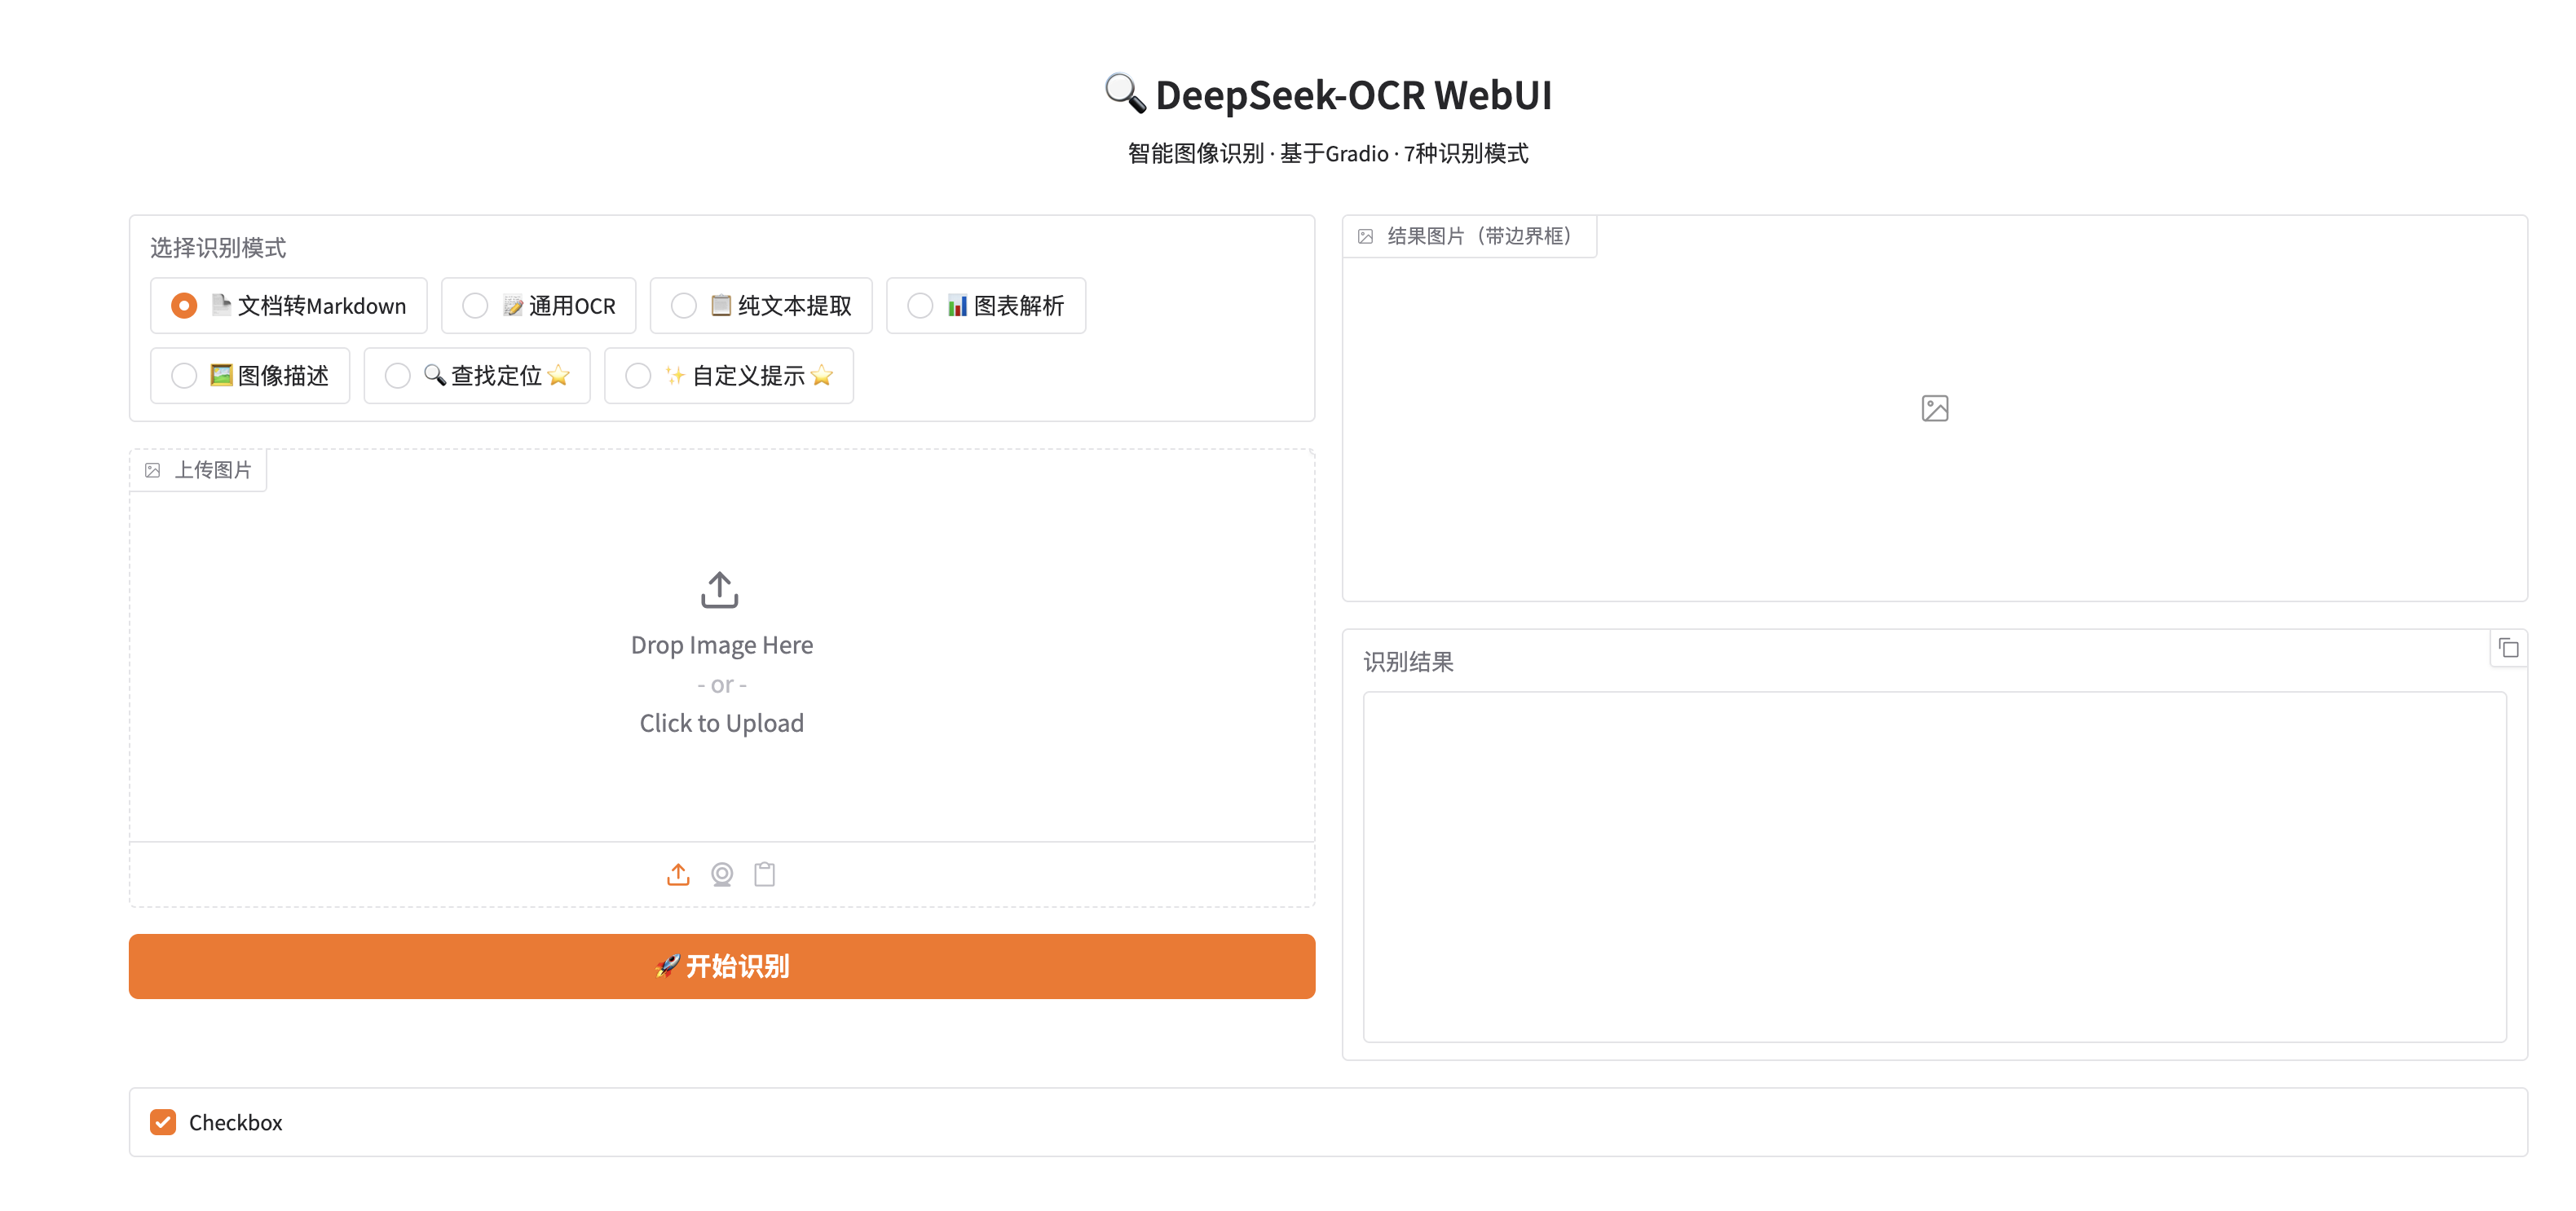Choose the 通用OCR recognition mode
Image resolution: width=2576 pixels, height=1211 pixels.
point(475,305)
